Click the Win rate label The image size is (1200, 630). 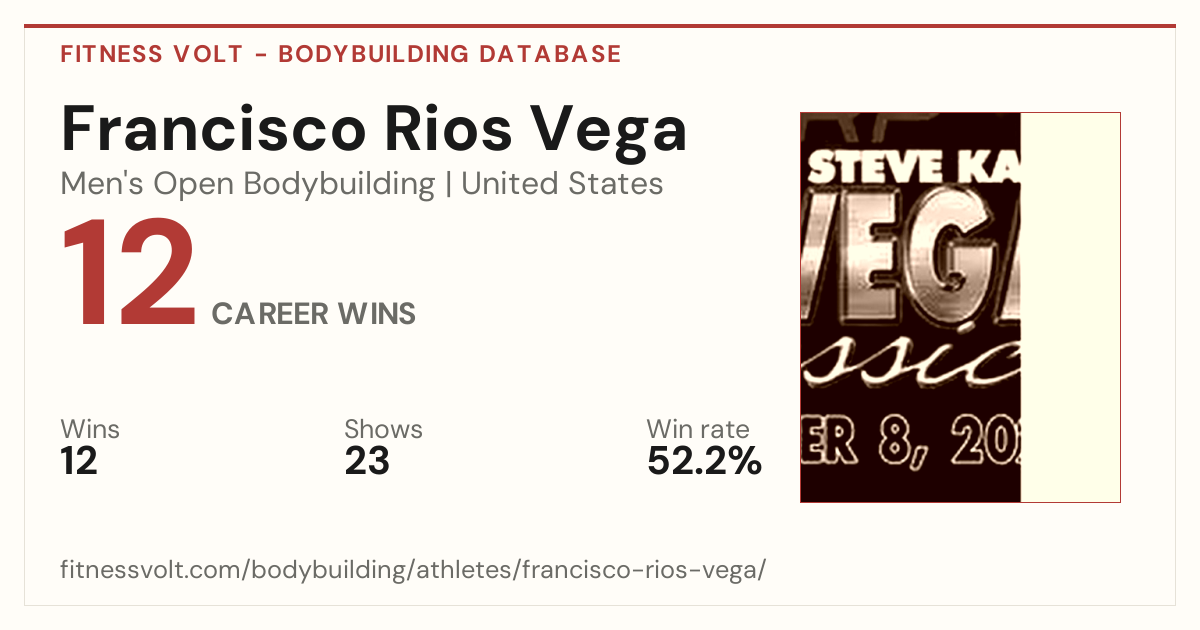point(698,430)
